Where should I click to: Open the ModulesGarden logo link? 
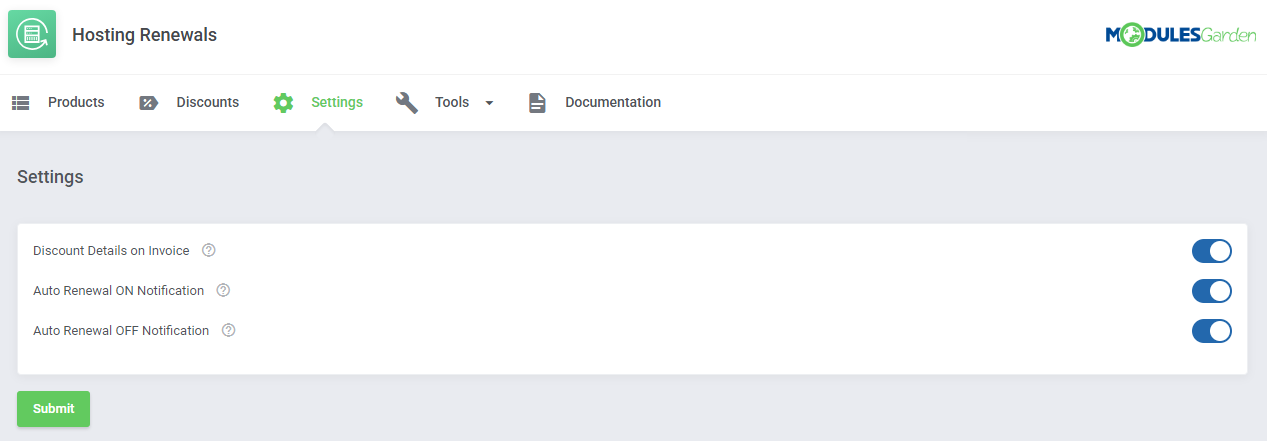pos(1180,35)
